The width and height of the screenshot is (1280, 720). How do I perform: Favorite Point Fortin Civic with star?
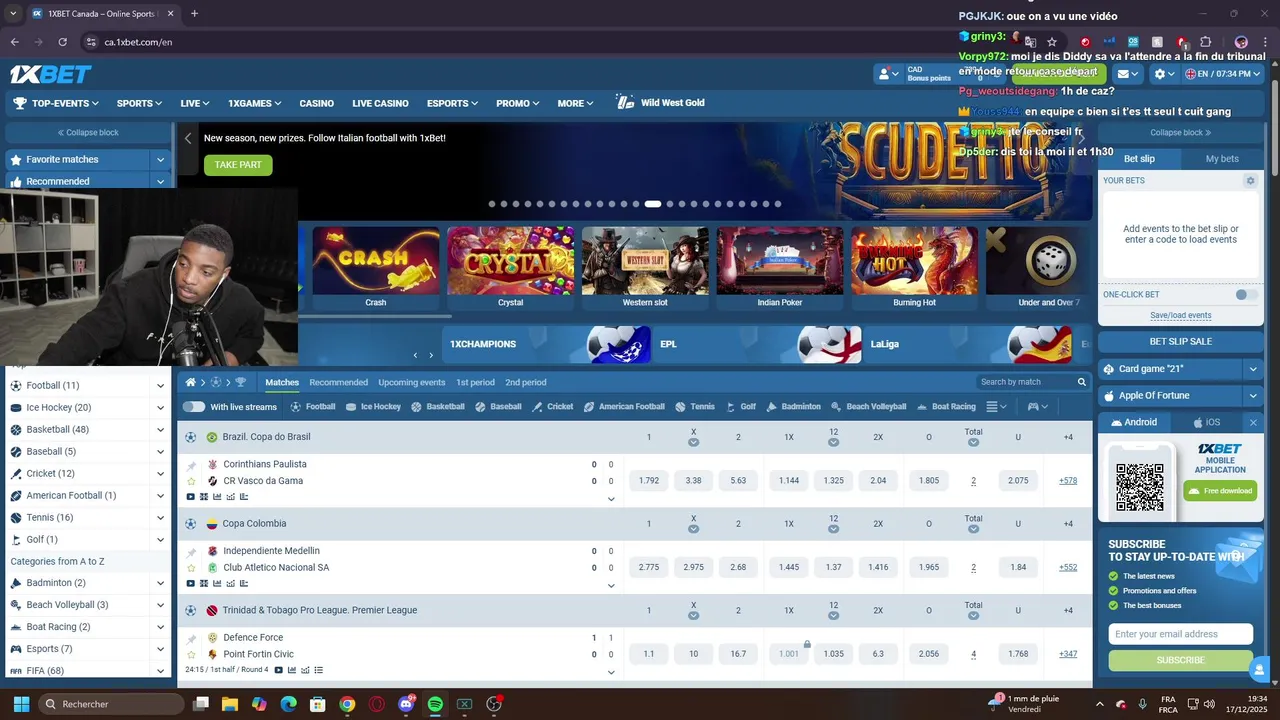pyautogui.click(x=191, y=654)
